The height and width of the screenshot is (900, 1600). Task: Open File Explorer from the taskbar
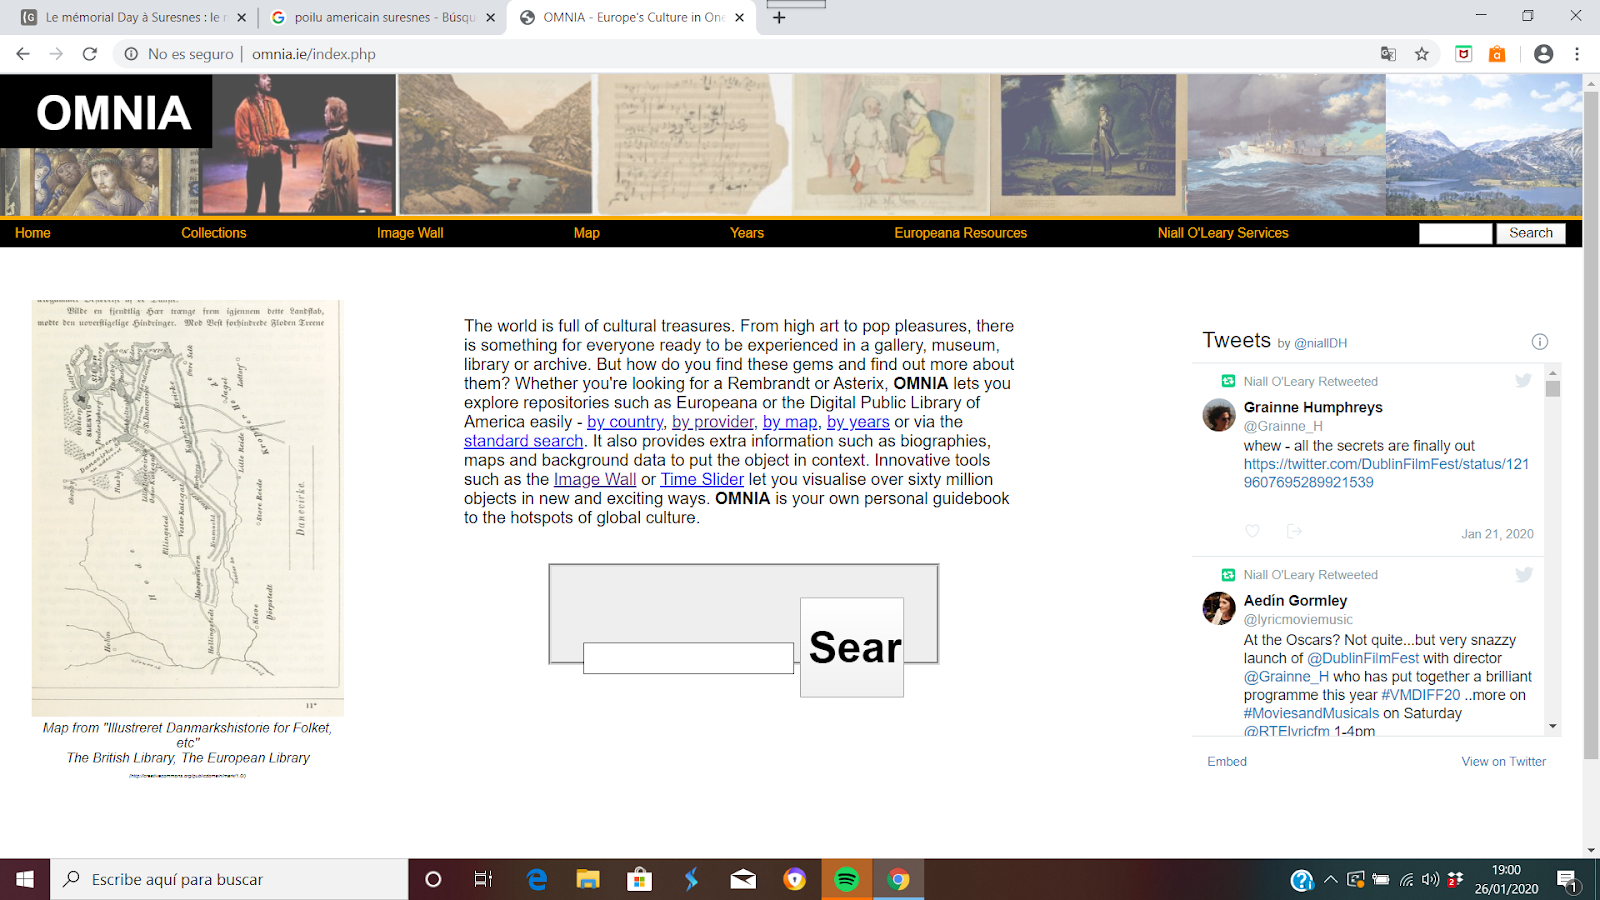588,879
